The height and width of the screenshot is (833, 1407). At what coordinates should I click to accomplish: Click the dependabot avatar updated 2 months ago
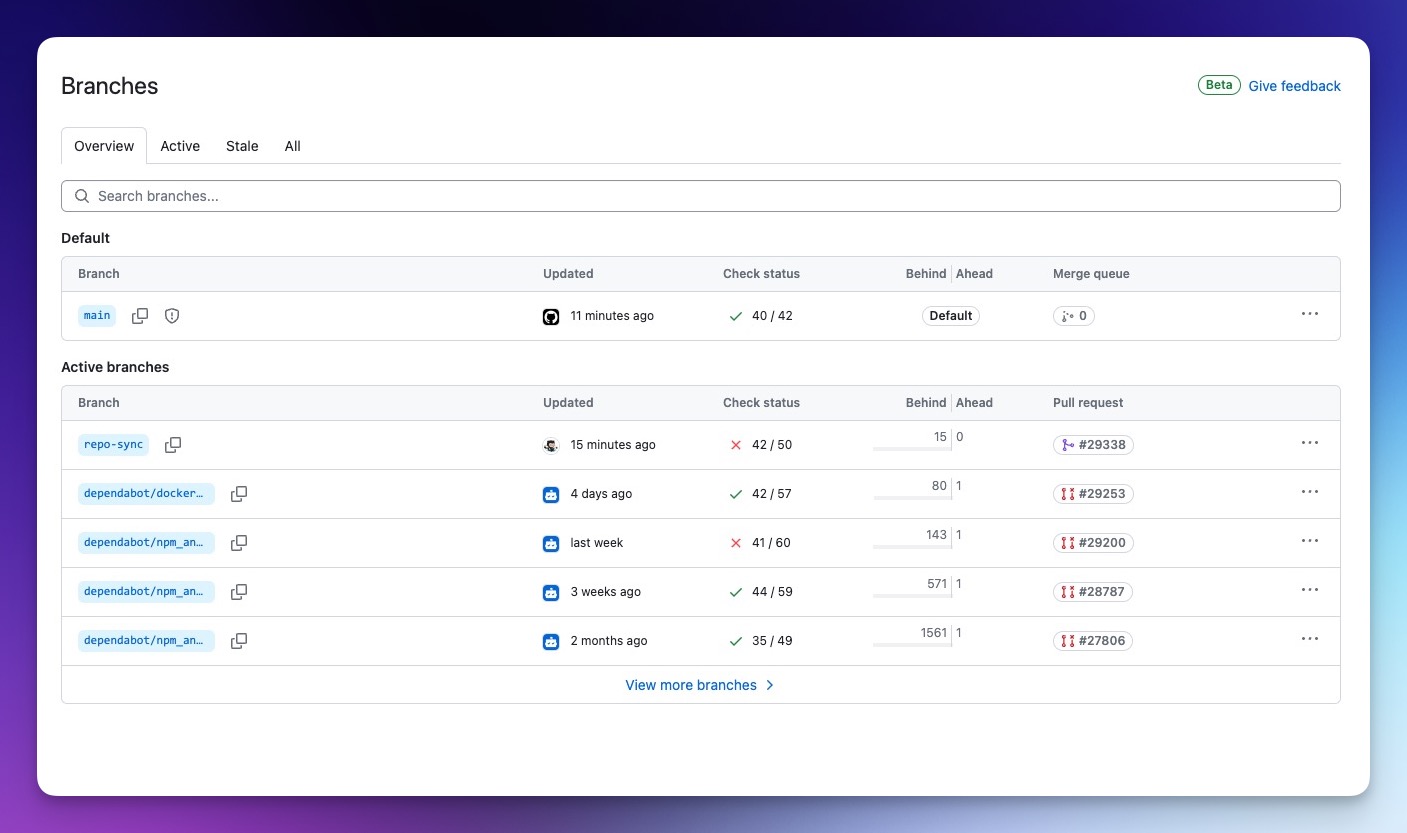(551, 641)
